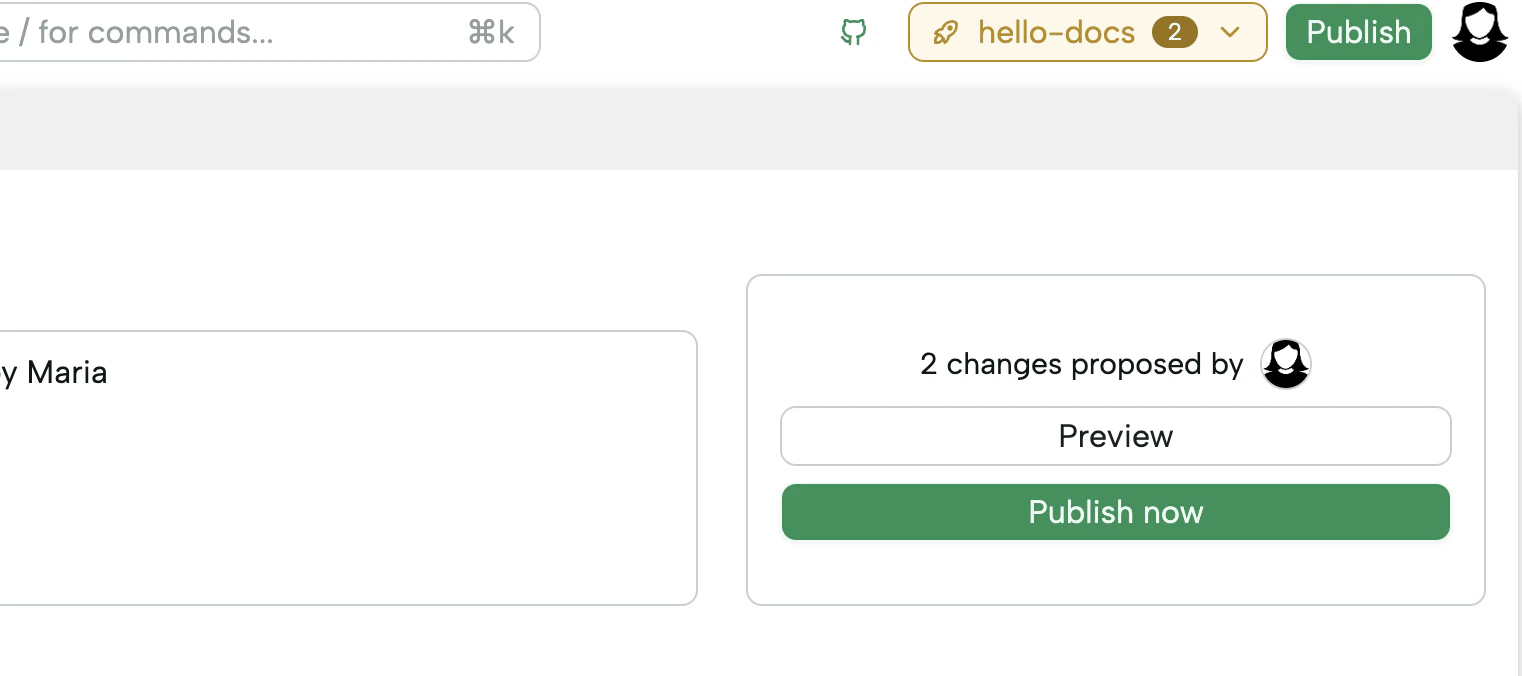Open your profile menu via the top-right avatar
This screenshot has width=1522, height=676.
[x=1479, y=32]
